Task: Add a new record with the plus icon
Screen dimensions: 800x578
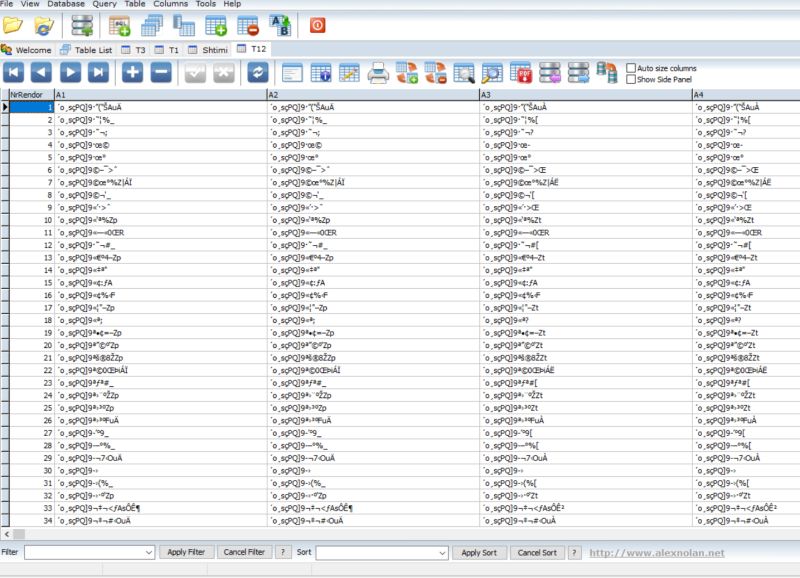Action: 131,71
